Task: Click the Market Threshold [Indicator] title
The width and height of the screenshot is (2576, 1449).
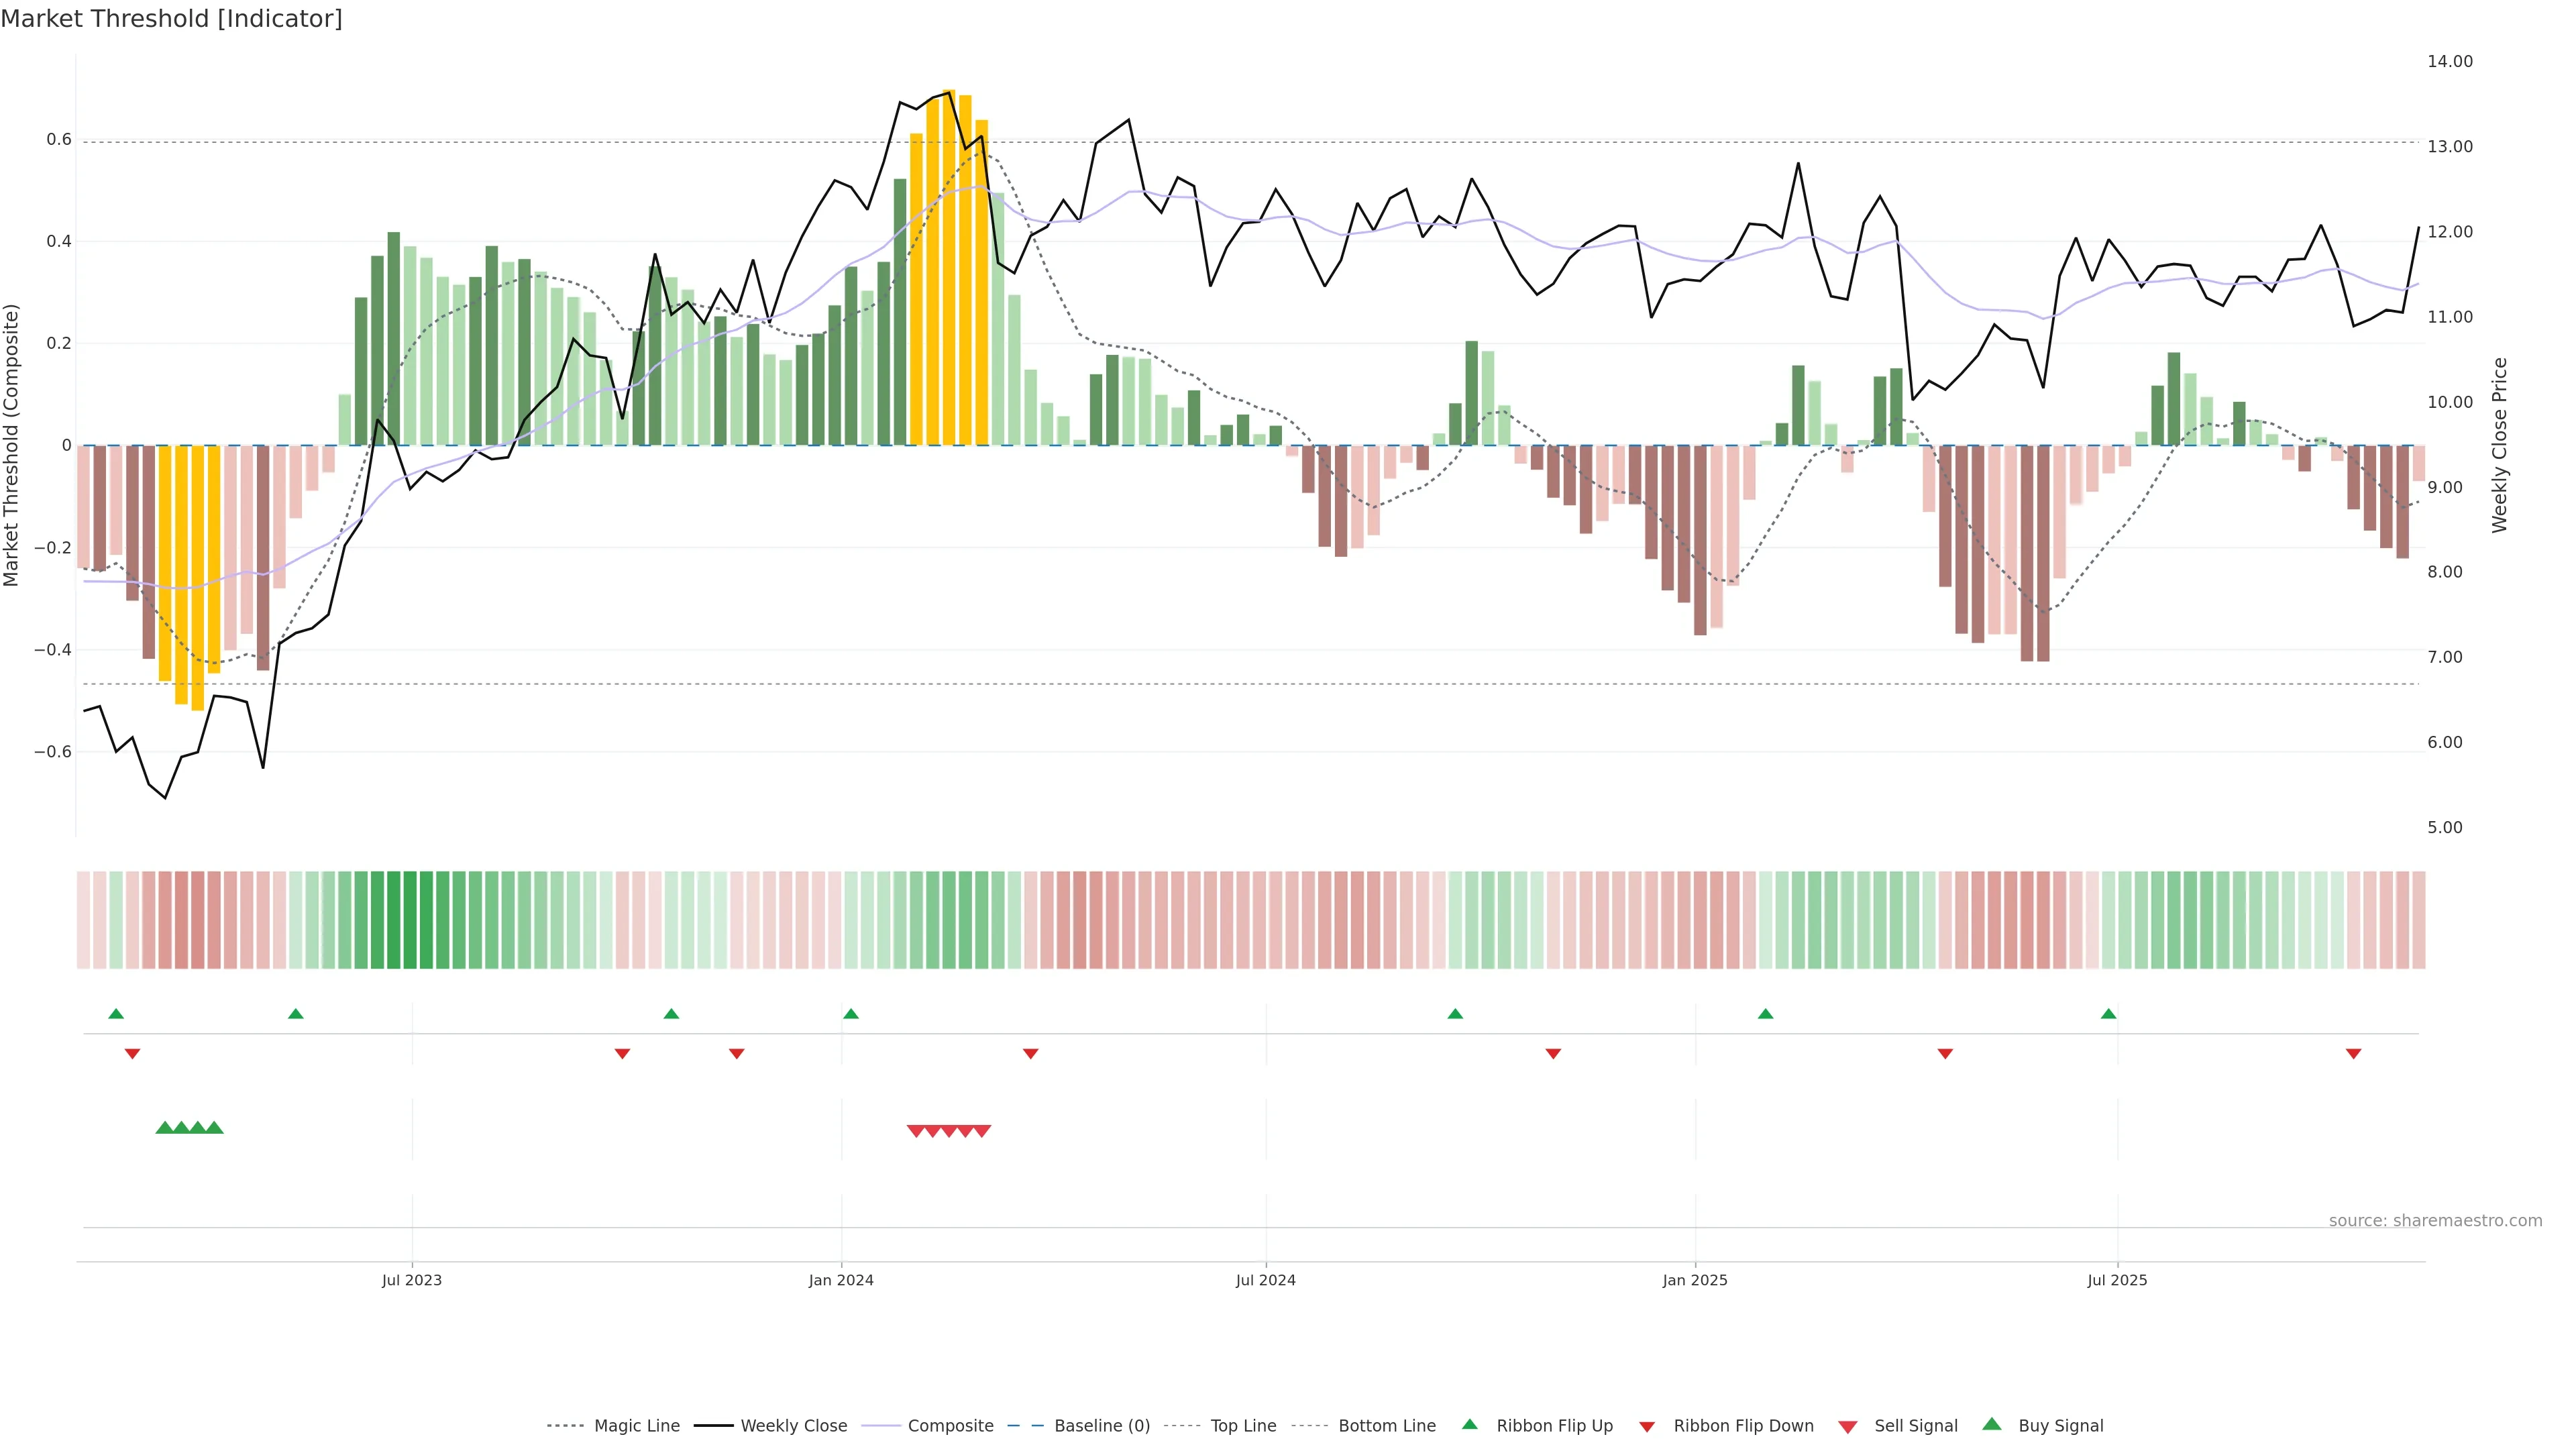Action: [x=171, y=19]
